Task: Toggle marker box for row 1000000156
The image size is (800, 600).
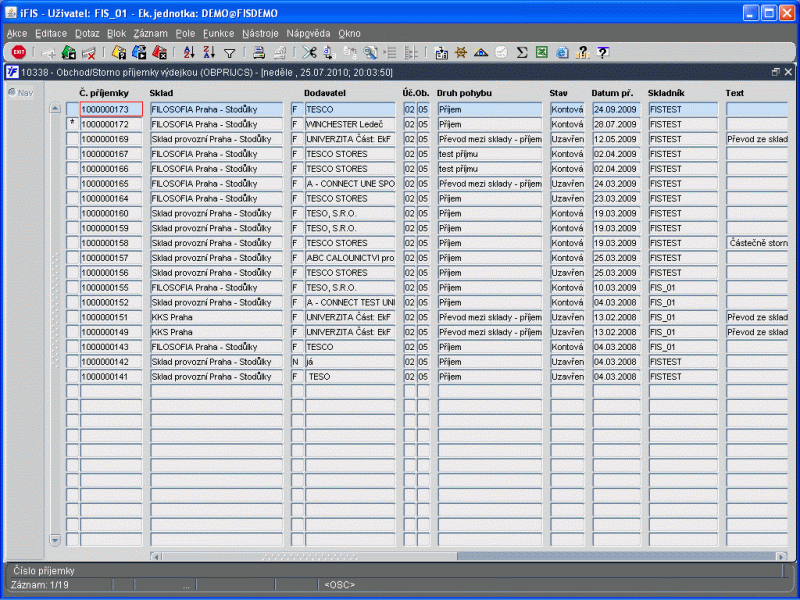Action: 72,272
